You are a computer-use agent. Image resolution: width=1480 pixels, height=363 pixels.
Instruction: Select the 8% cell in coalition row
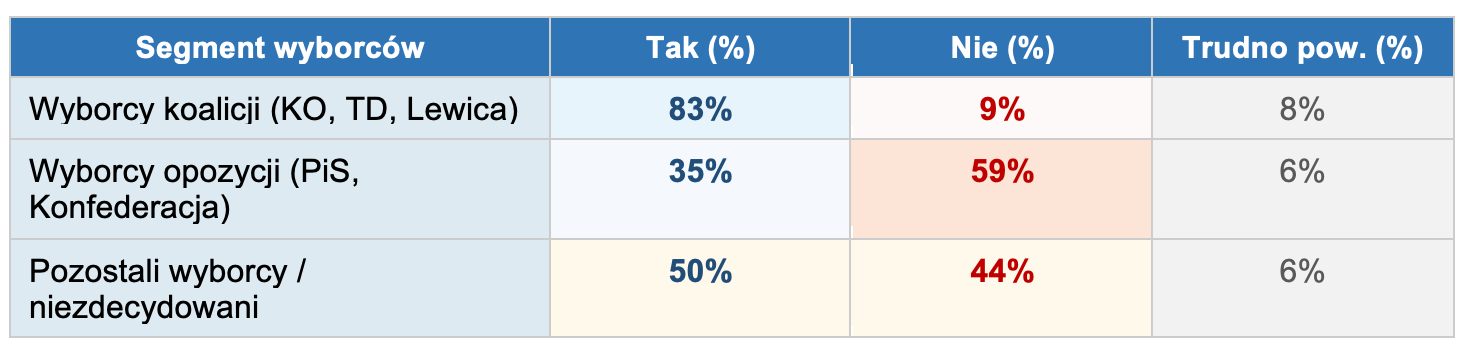pyautogui.click(x=1303, y=109)
